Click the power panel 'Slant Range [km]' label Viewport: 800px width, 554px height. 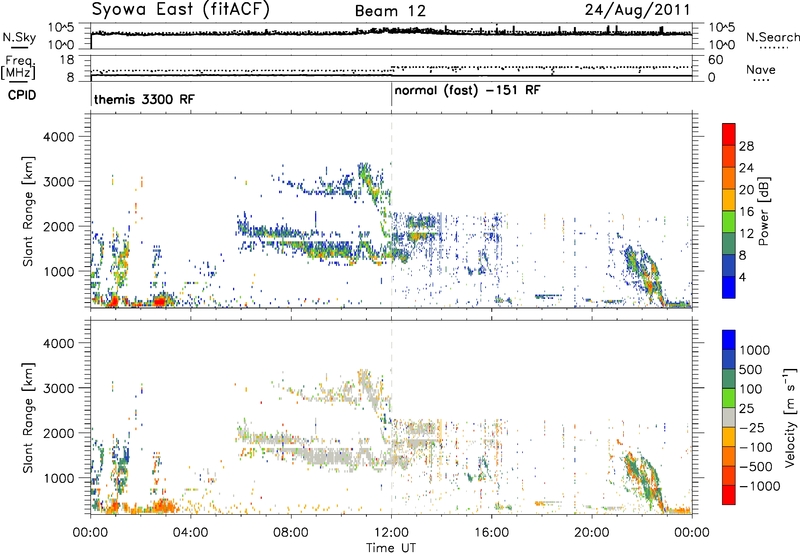(x=28, y=211)
